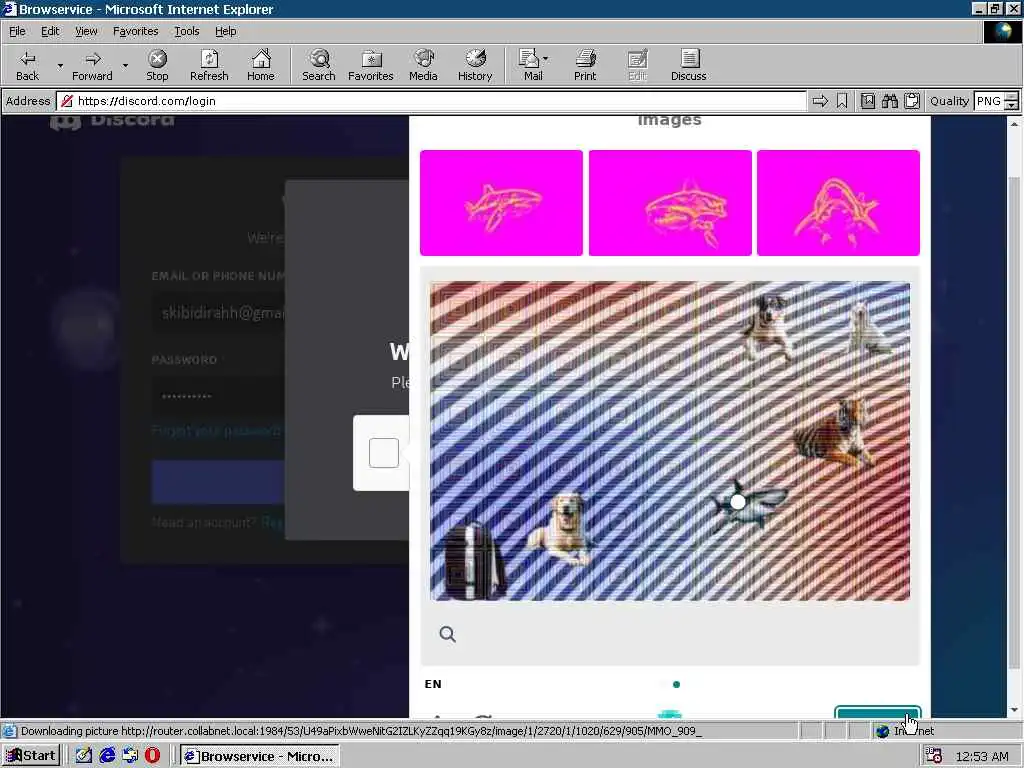Print the page using the toolbar

click(585, 65)
